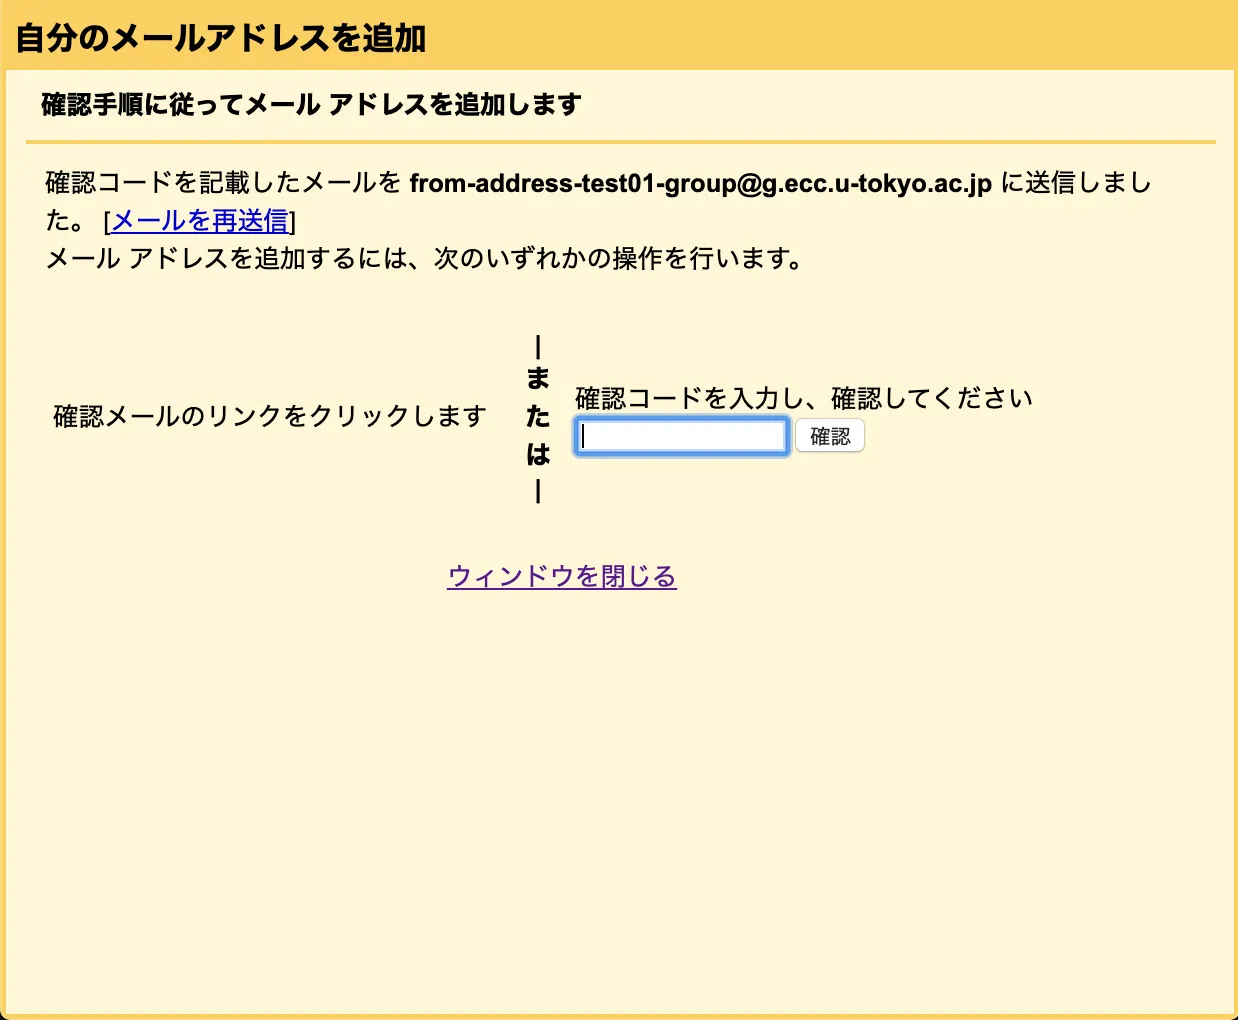Click the vertical または separator text
Viewport: 1238px width, 1020px height.
click(x=538, y=416)
